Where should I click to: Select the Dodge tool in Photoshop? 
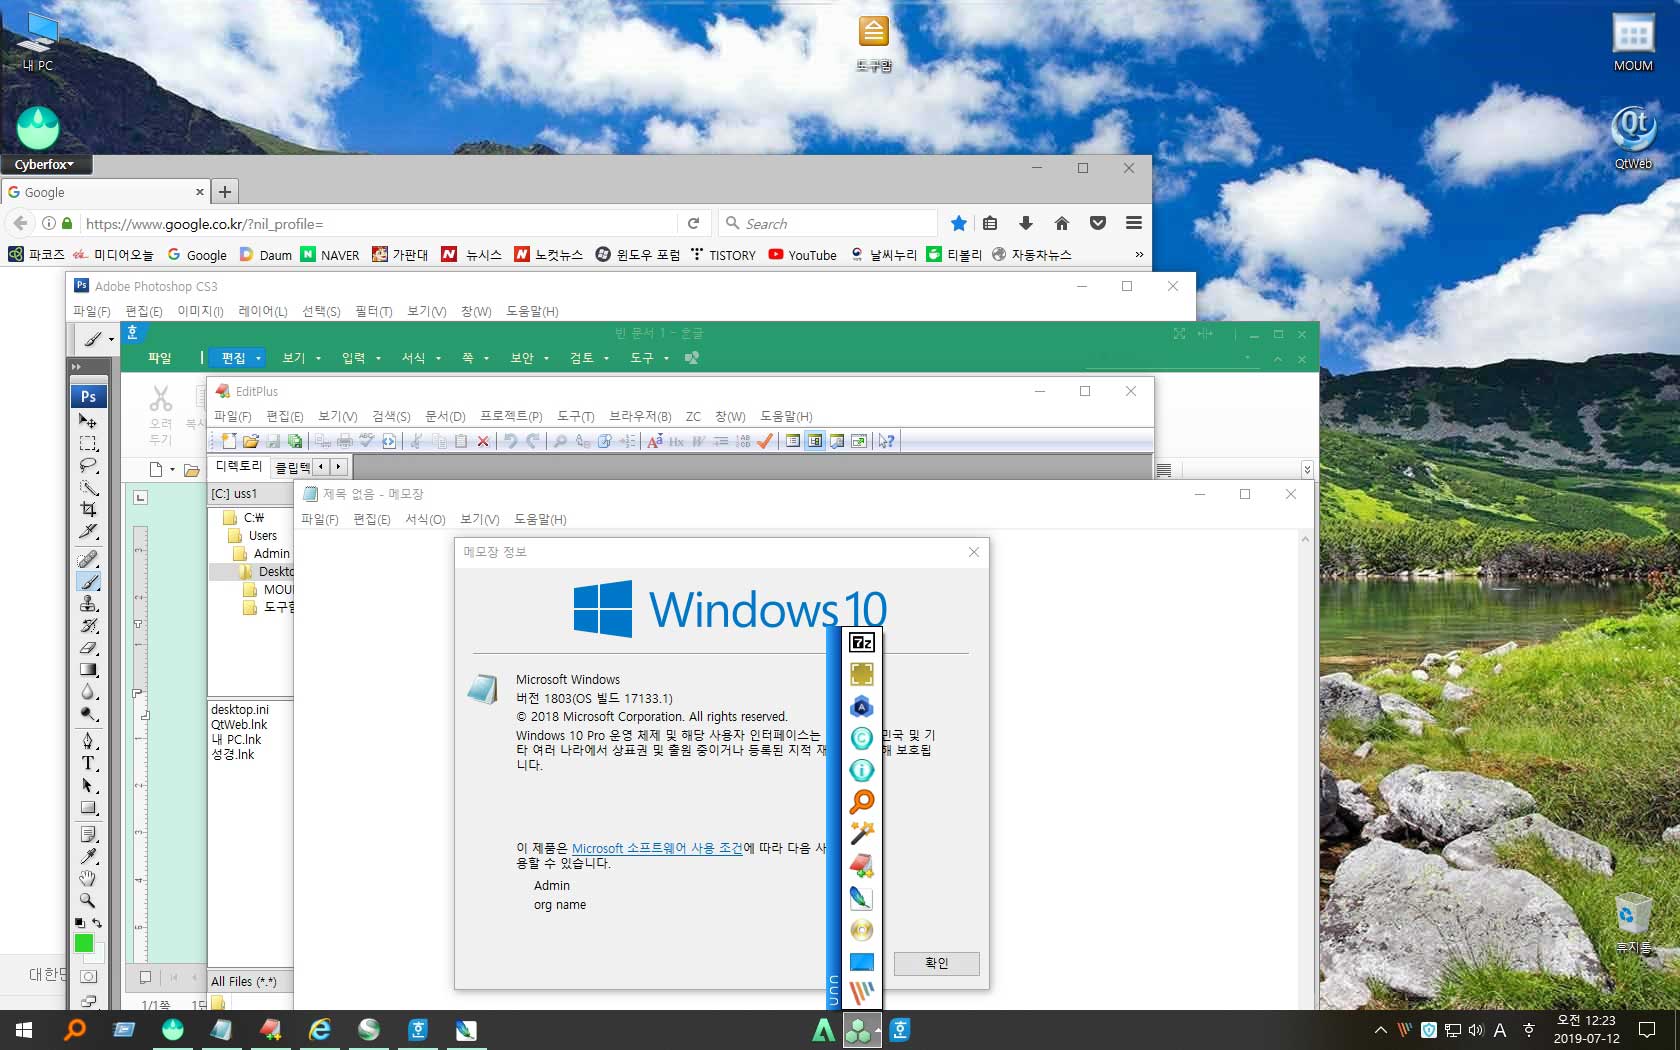tap(88, 714)
